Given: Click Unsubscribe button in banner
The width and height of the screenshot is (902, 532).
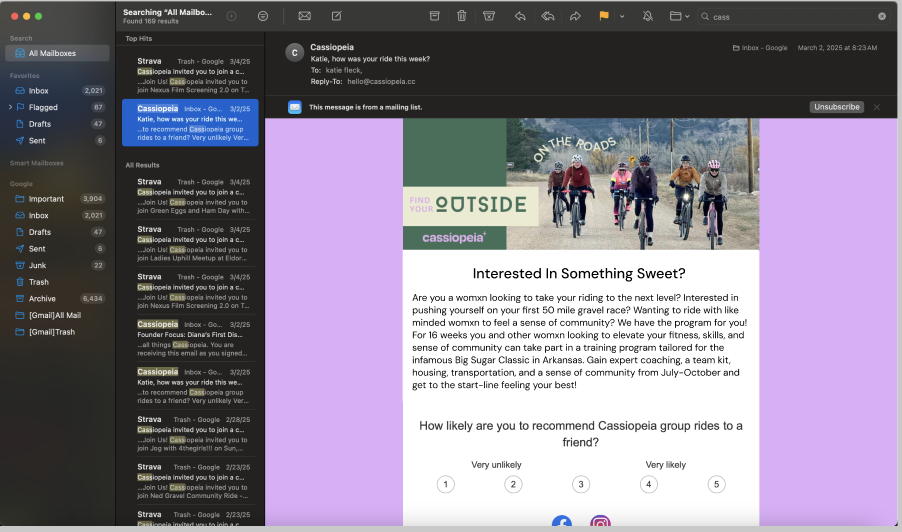Looking at the screenshot, I should pos(836,107).
